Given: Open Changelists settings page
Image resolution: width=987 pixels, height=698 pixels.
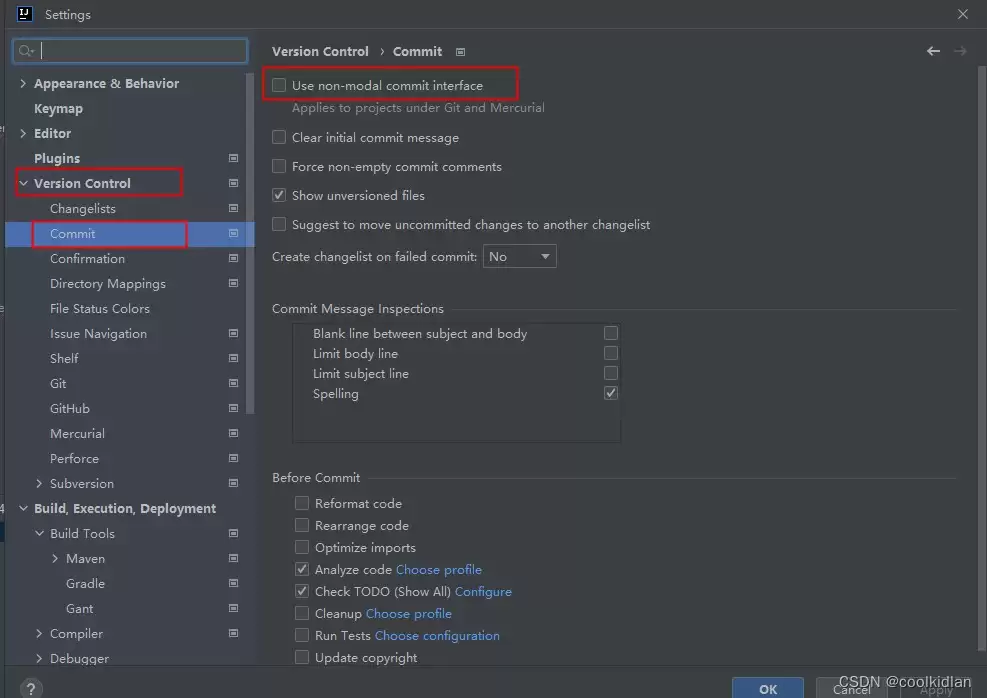Looking at the screenshot, I should (82, 208).
